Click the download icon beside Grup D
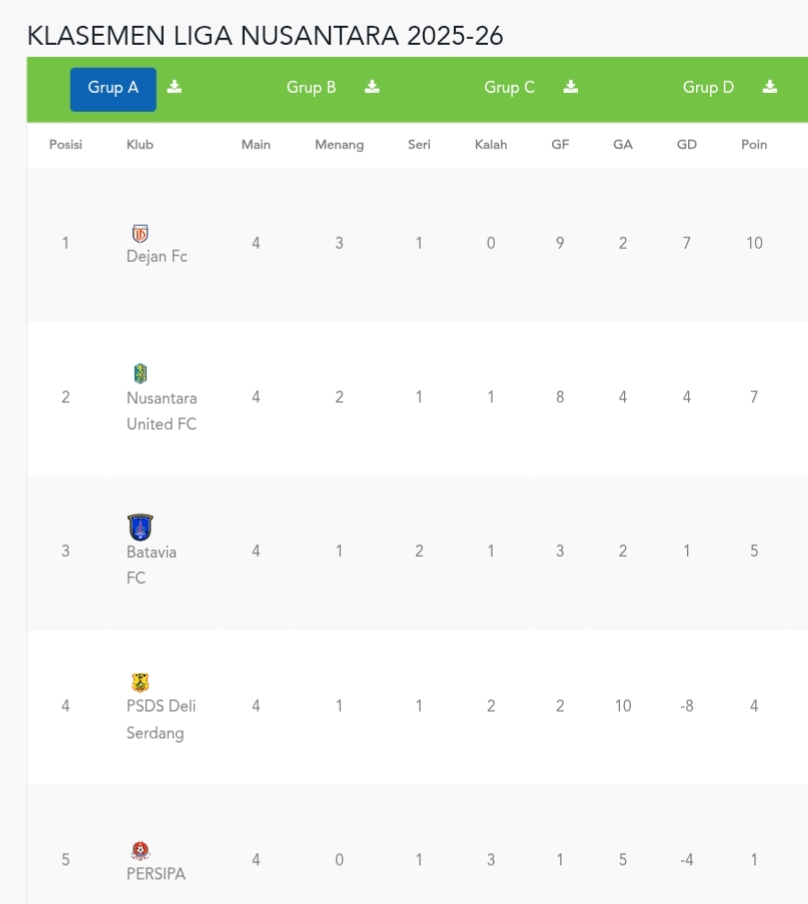Image resolution: width=808 pixels, height=904 pixels. [x=769, y=87]
